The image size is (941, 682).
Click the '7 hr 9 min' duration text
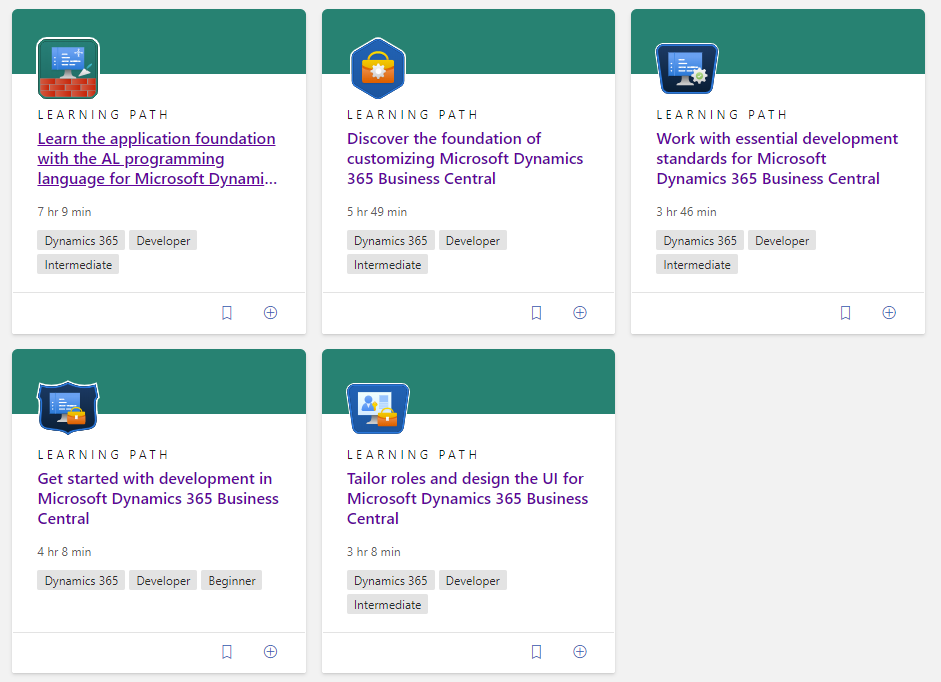pos(64,212)
